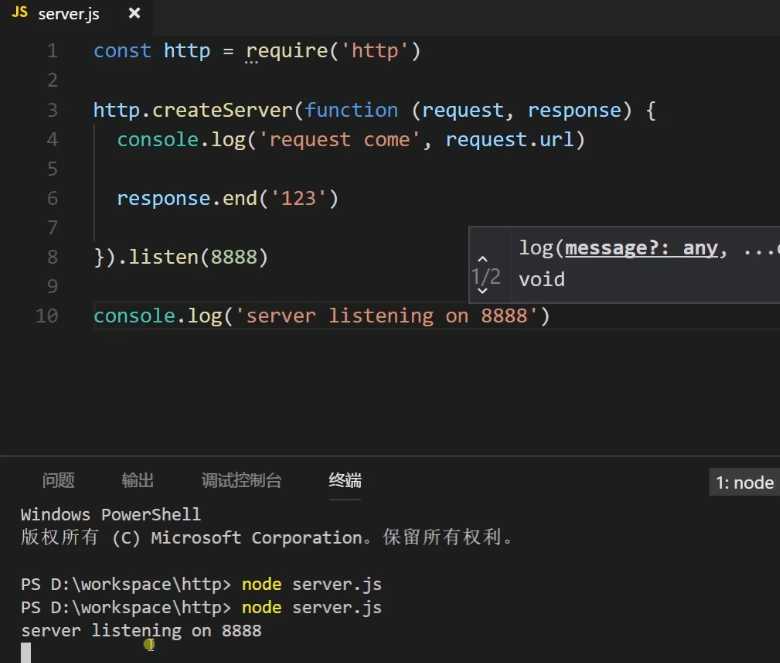Click the '1/2' signature counter
This screenshot has height=663, width=780.
click(x=486, y=277)
